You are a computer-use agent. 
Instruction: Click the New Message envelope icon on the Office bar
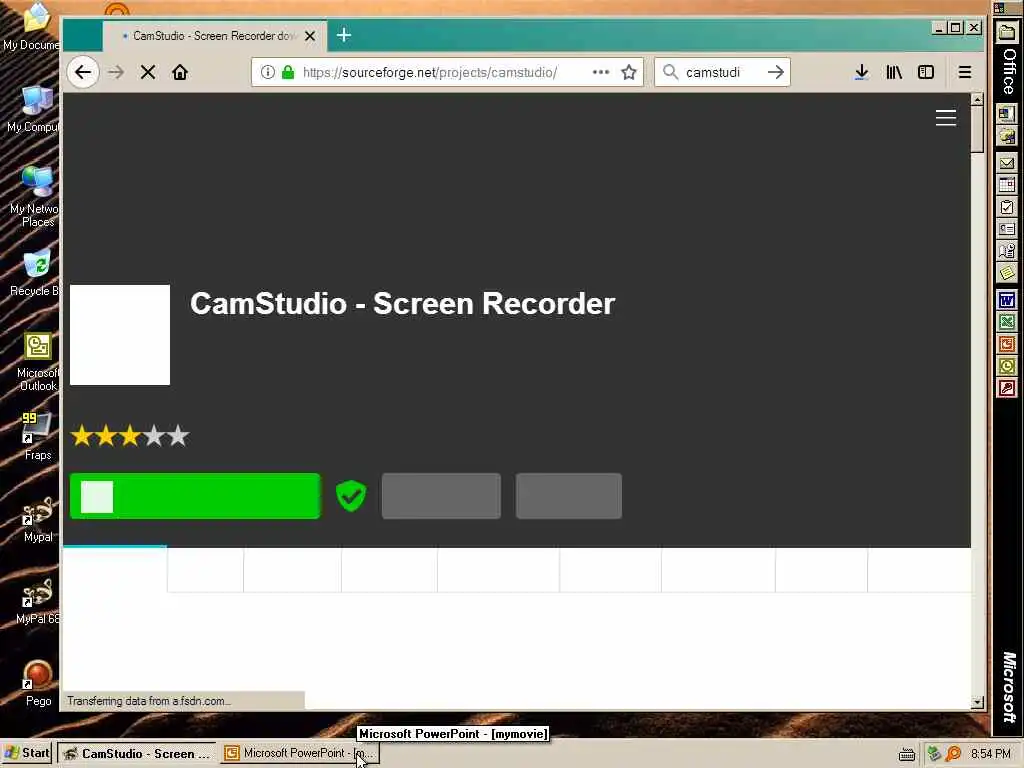1006,163
